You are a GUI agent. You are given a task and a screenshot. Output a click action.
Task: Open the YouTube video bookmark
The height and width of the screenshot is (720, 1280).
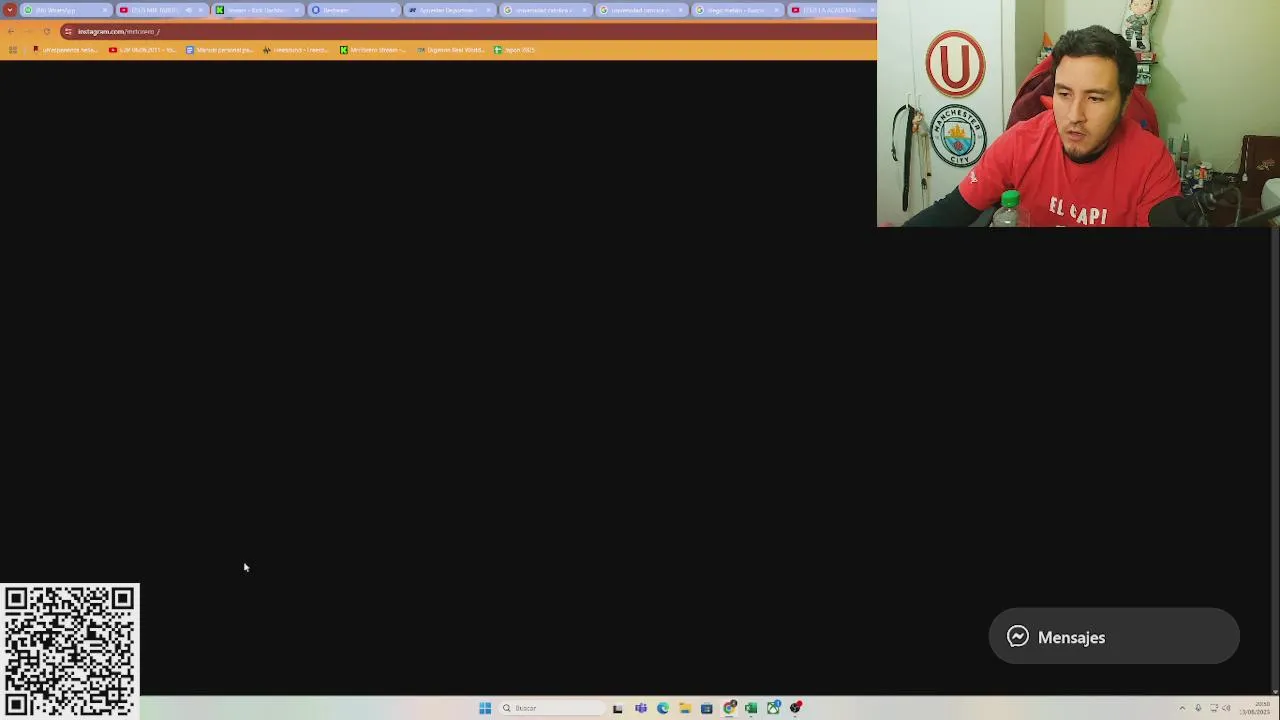pyautogui.click(x=143, y=50)
